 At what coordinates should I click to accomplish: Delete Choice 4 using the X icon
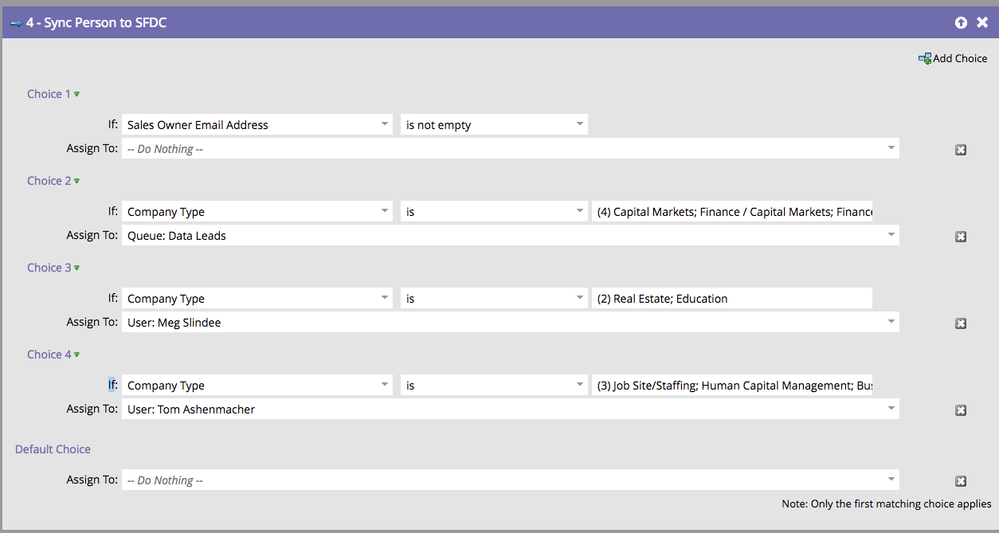click(x=961, y=410)
